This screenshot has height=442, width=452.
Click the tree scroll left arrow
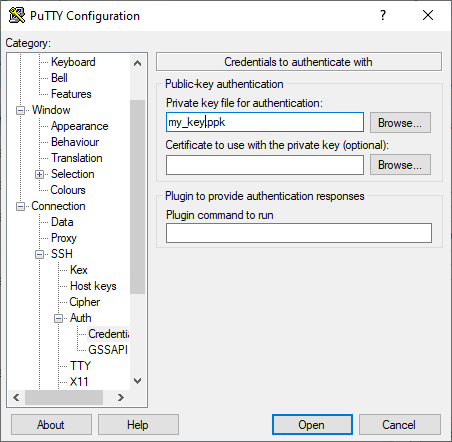16,397
